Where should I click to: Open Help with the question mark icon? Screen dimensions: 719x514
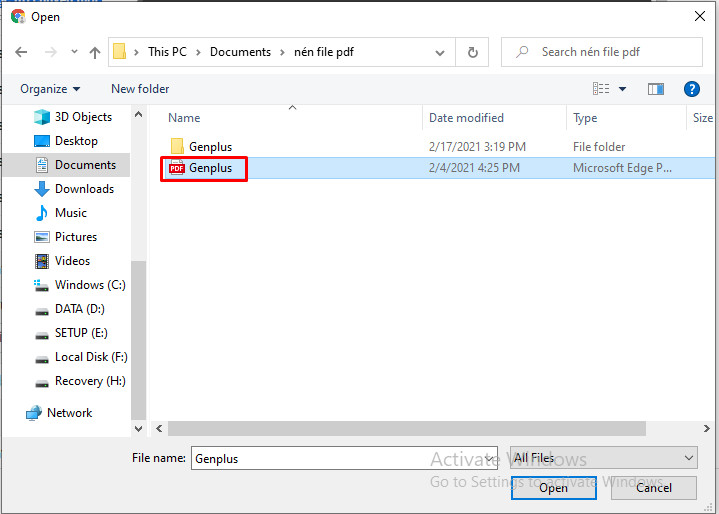tap(691, 88)
